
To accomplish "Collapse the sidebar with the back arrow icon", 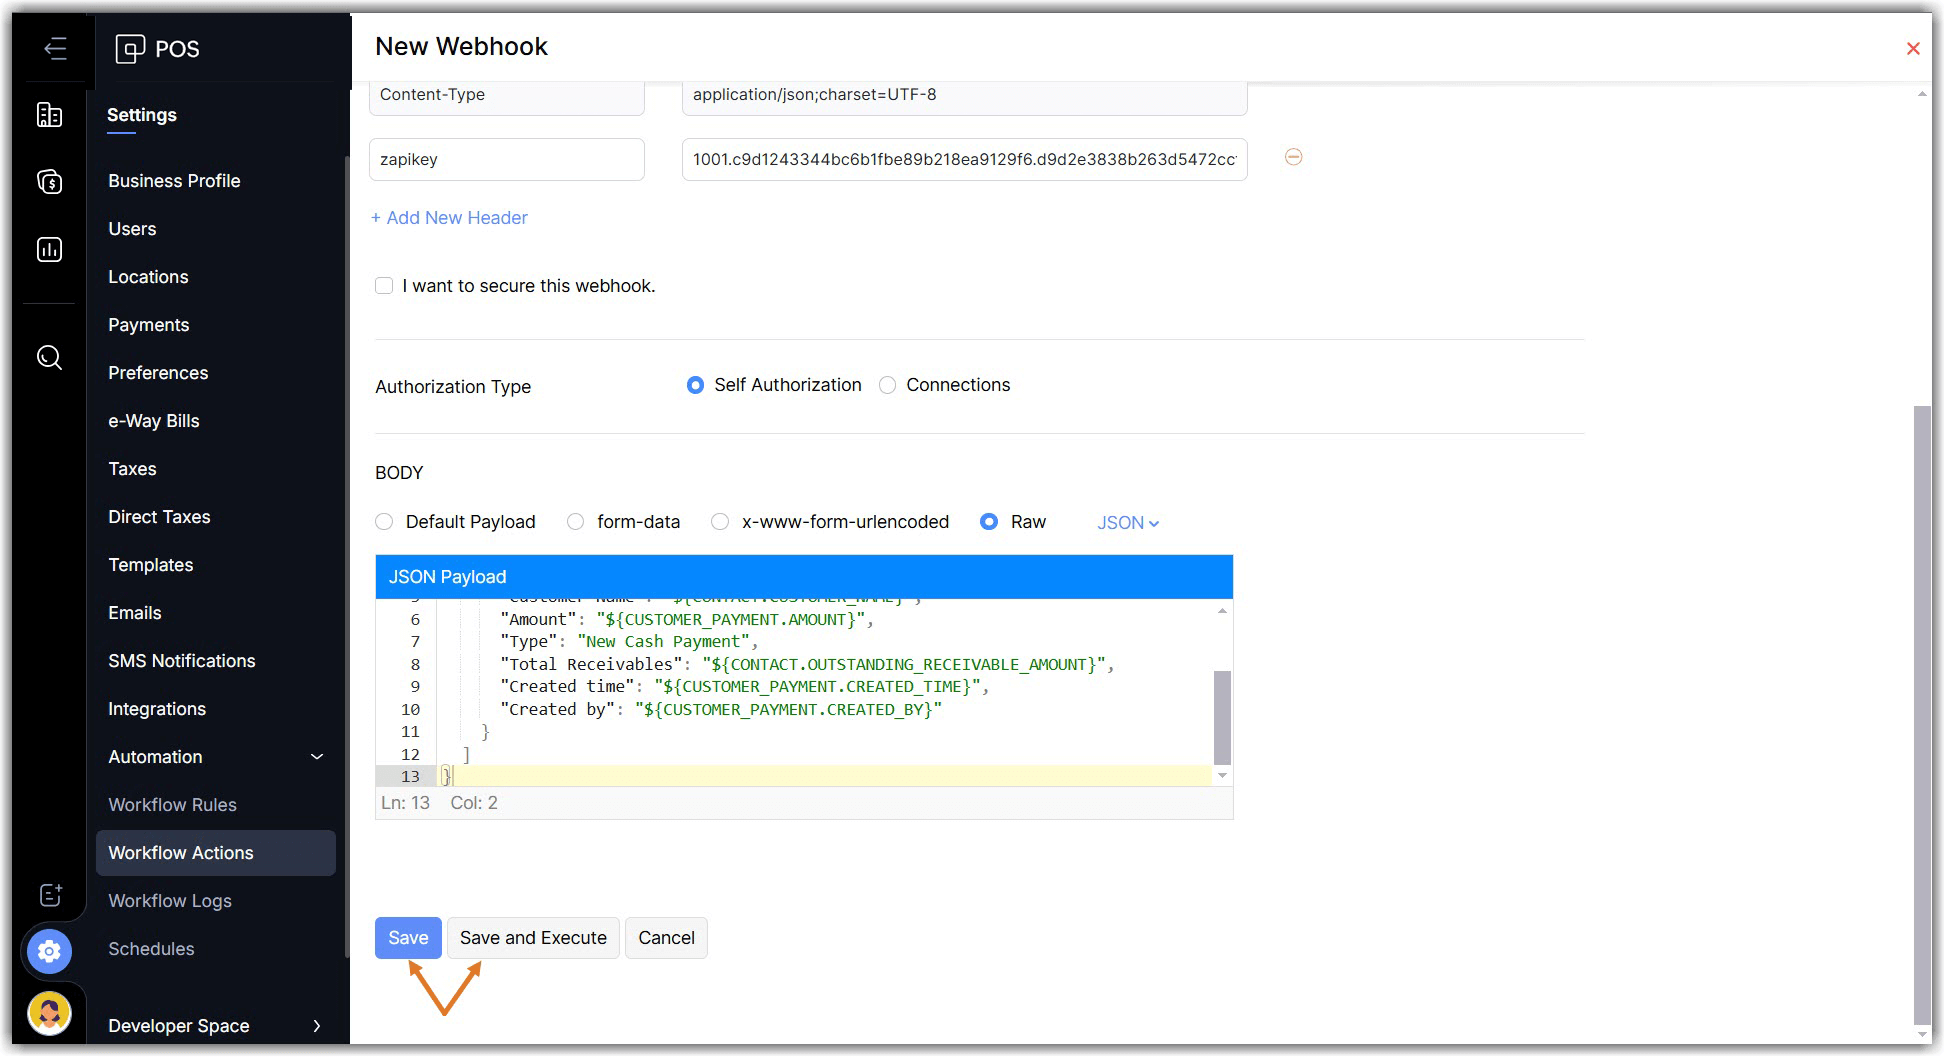I will 55,48.
